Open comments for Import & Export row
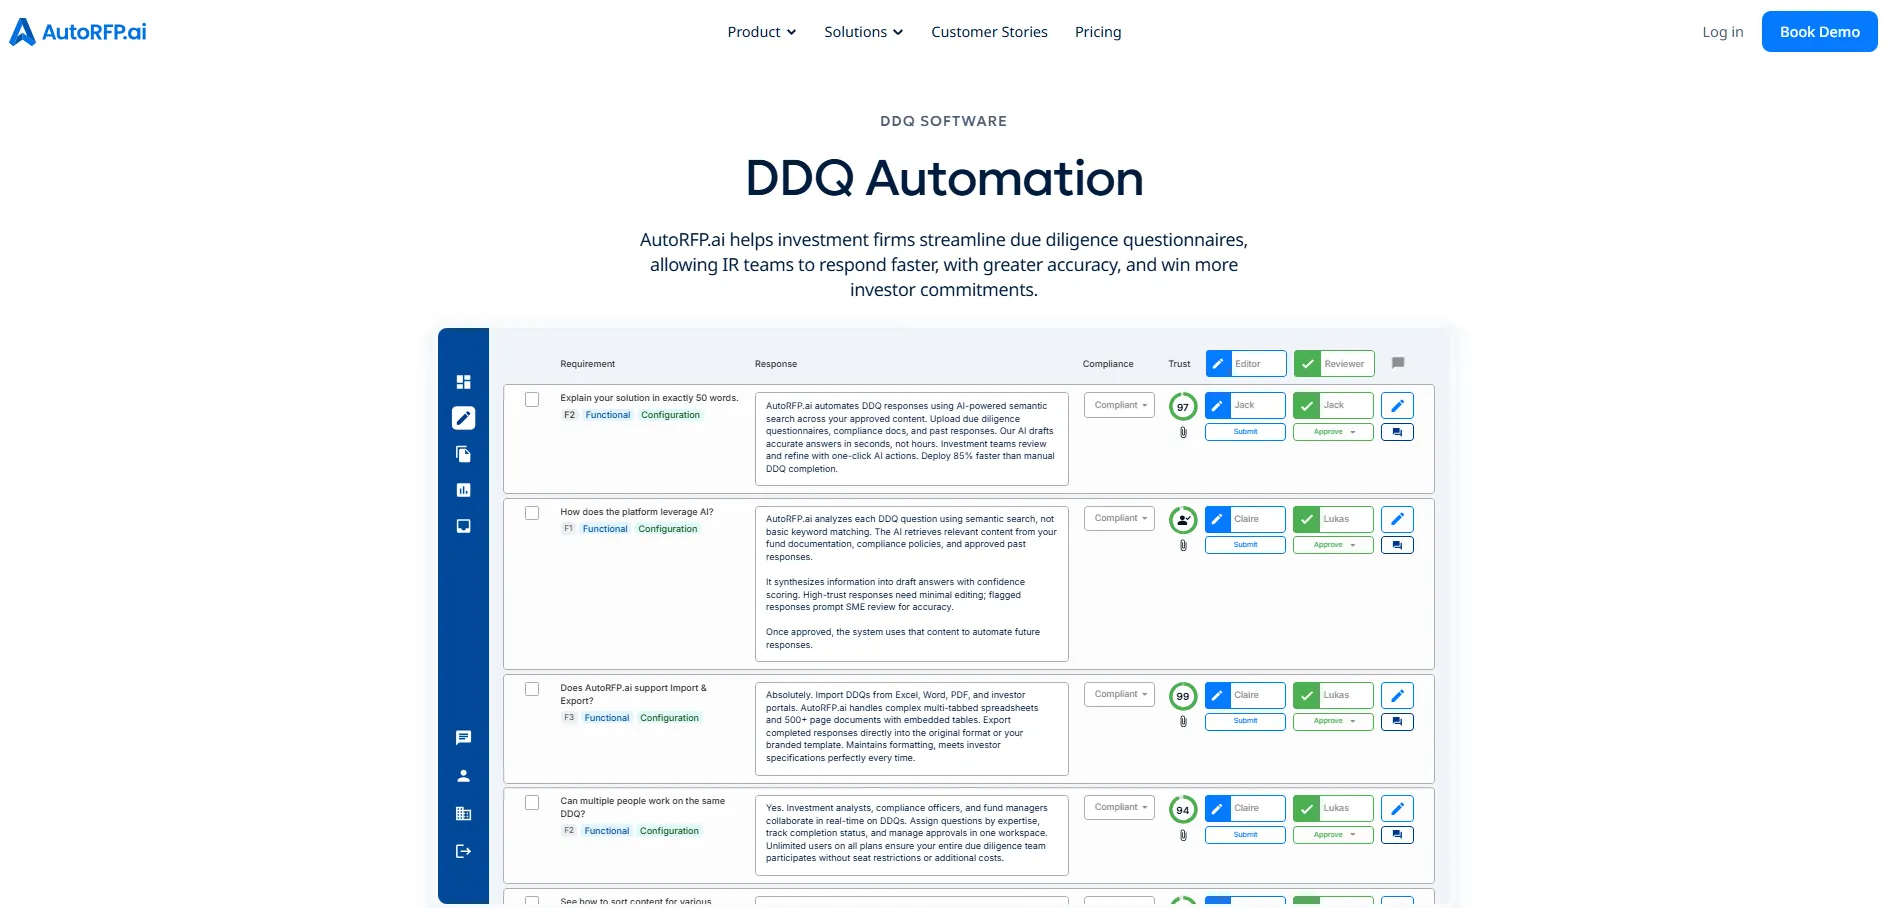The image size is (1892, 908). 1397,721
